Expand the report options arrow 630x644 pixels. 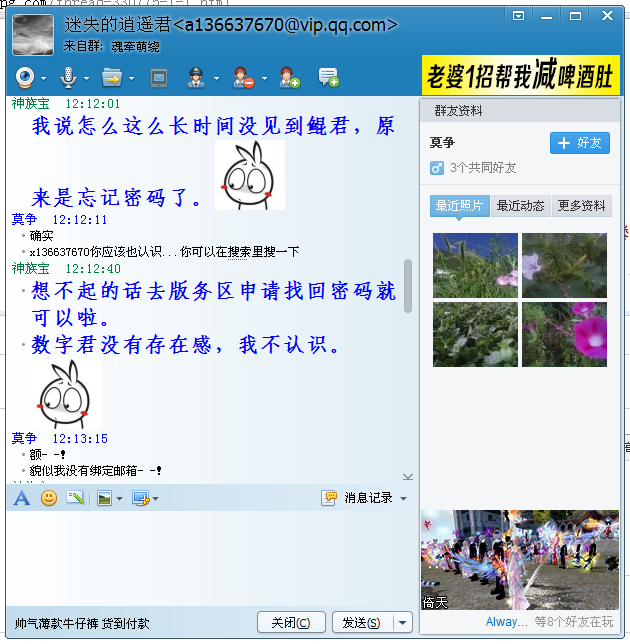[216, 78]
